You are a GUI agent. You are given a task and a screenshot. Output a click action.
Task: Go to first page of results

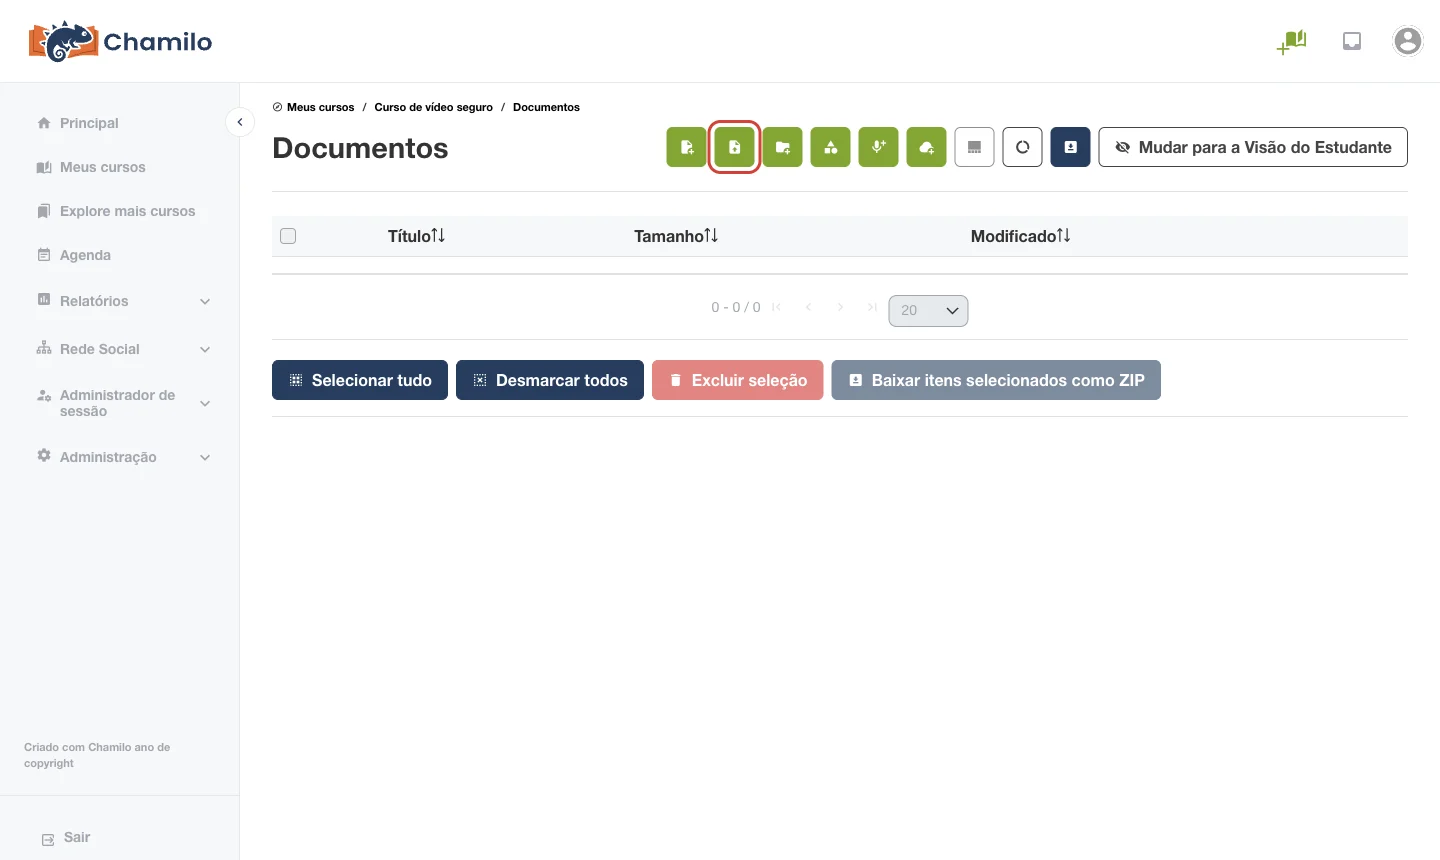tap(777, 307)
